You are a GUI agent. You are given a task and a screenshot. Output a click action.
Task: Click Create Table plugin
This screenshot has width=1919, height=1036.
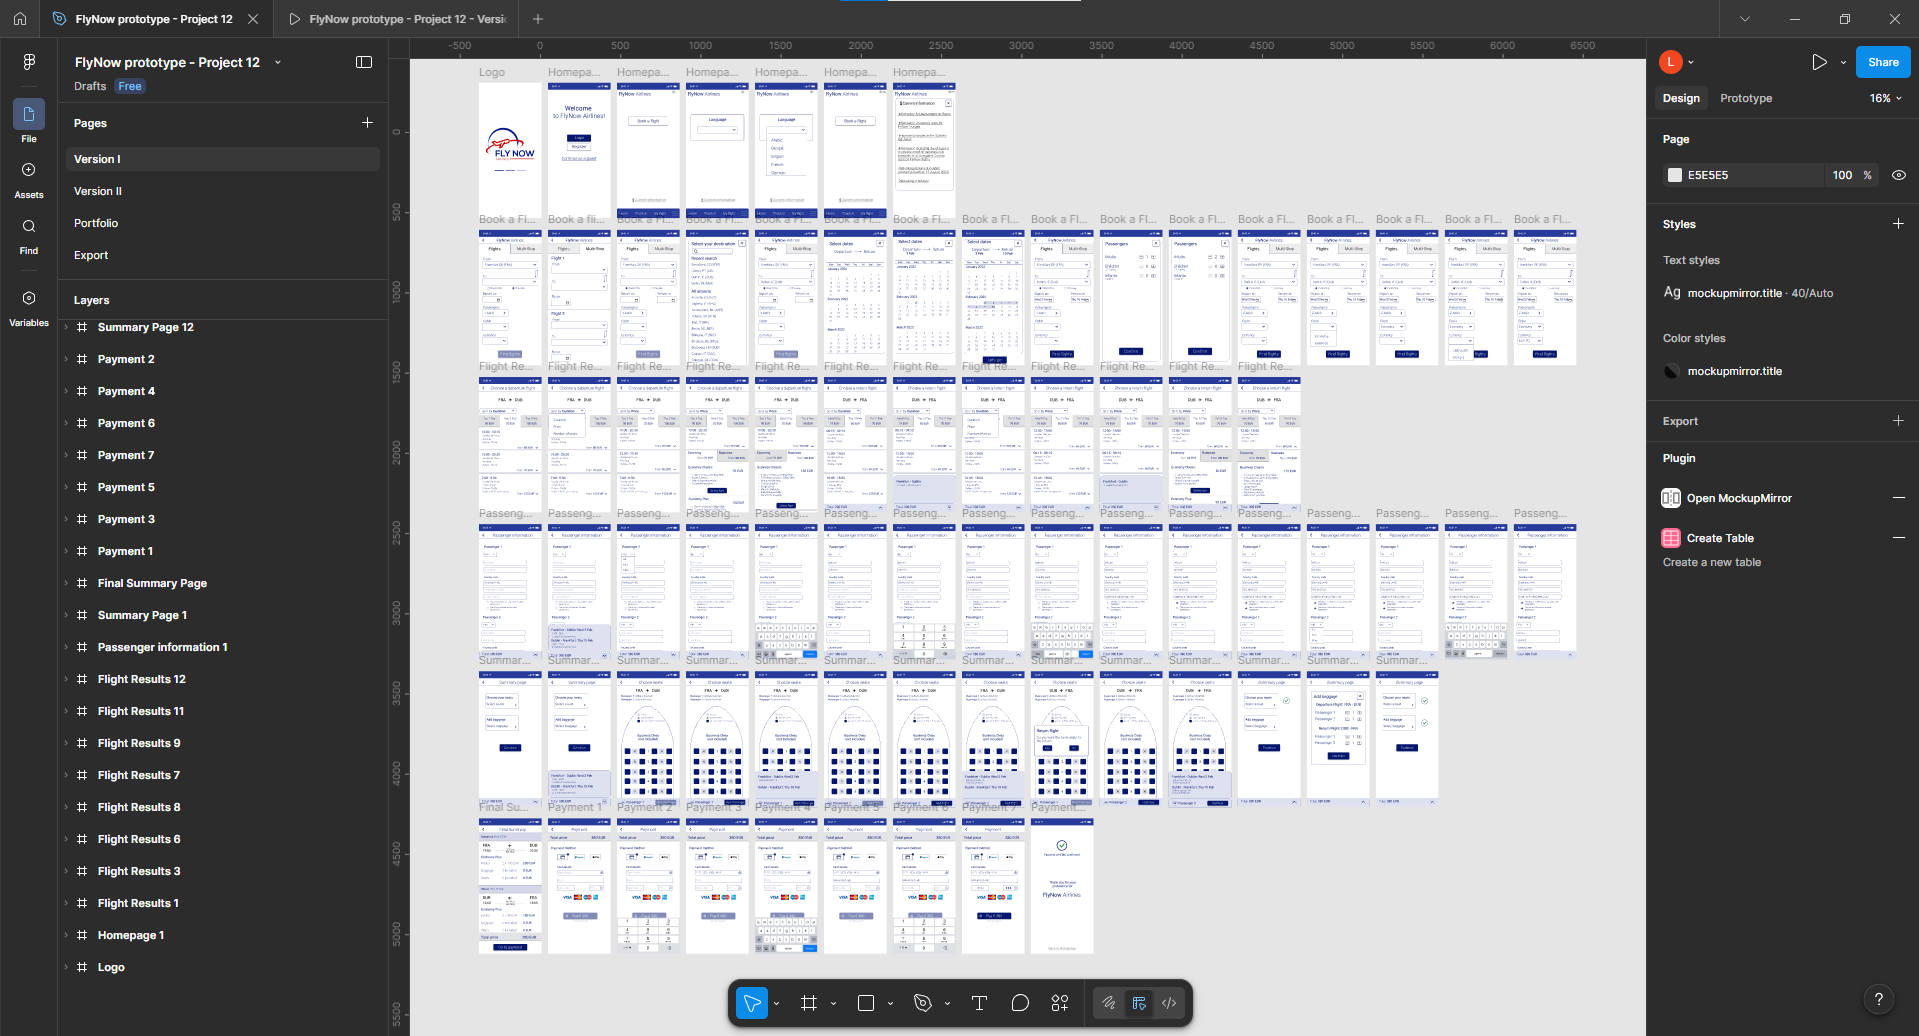(1720, 538)
